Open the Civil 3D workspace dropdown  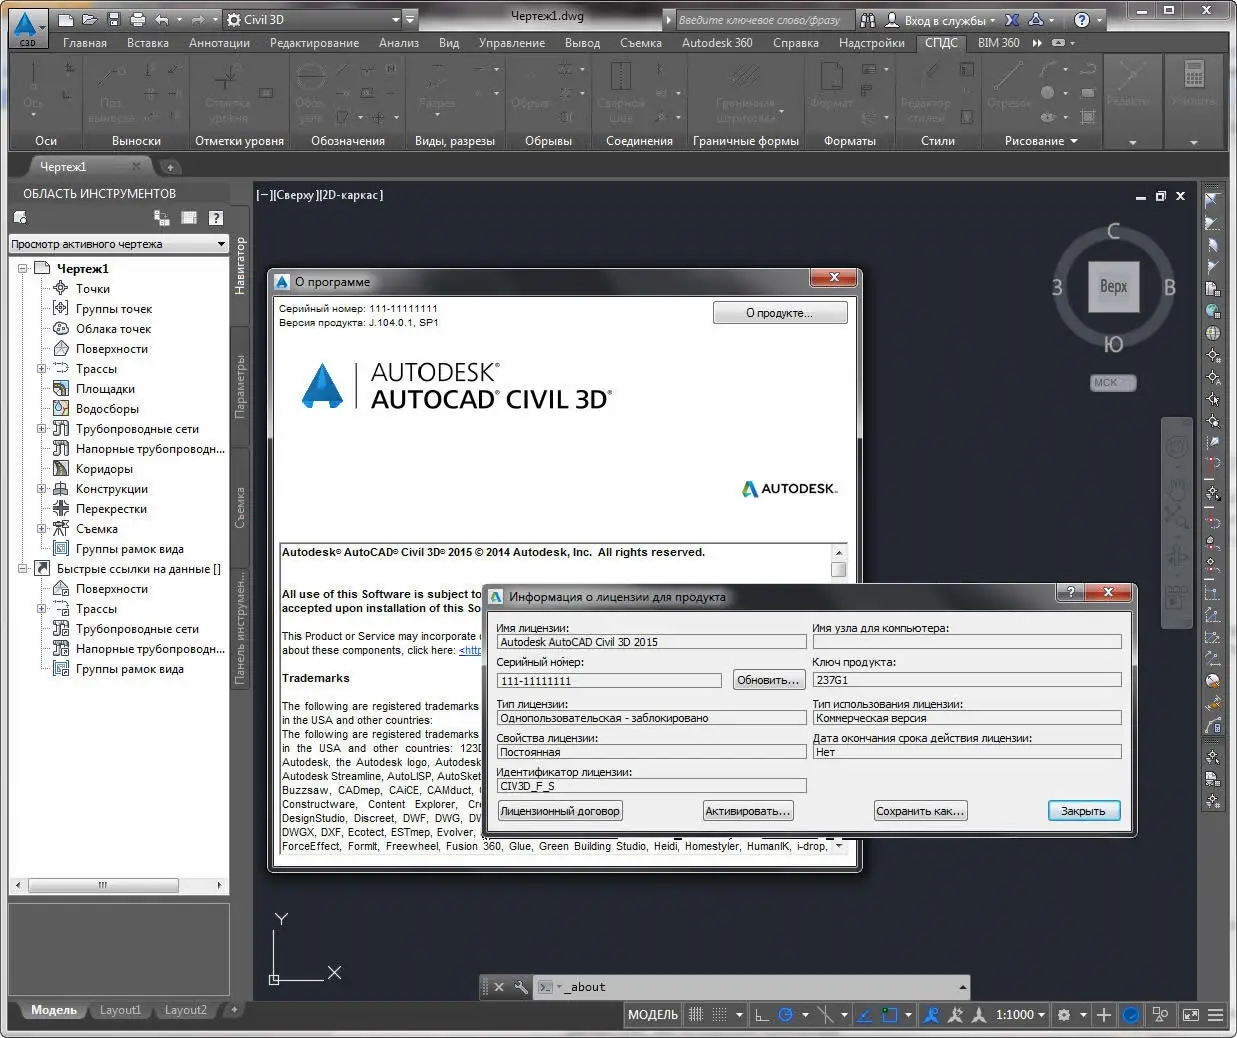(312, 19)
